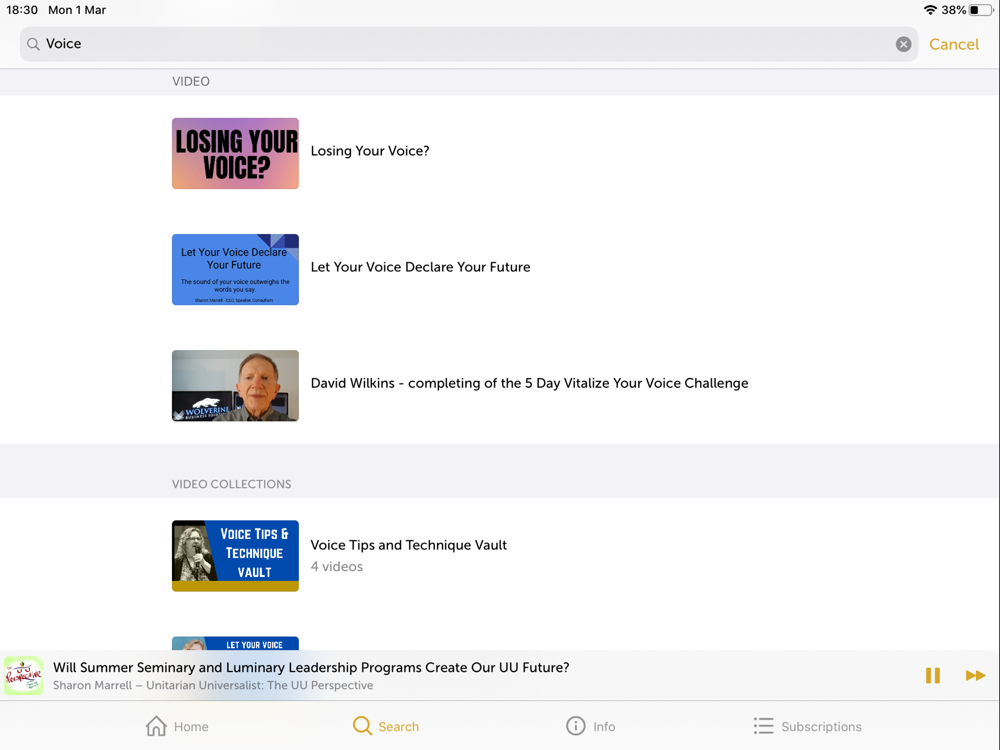Open Let Your Voice Declare thumbnail
Image resolution: width=1000 pixels, height=750 pixels.
click(235, 269)
